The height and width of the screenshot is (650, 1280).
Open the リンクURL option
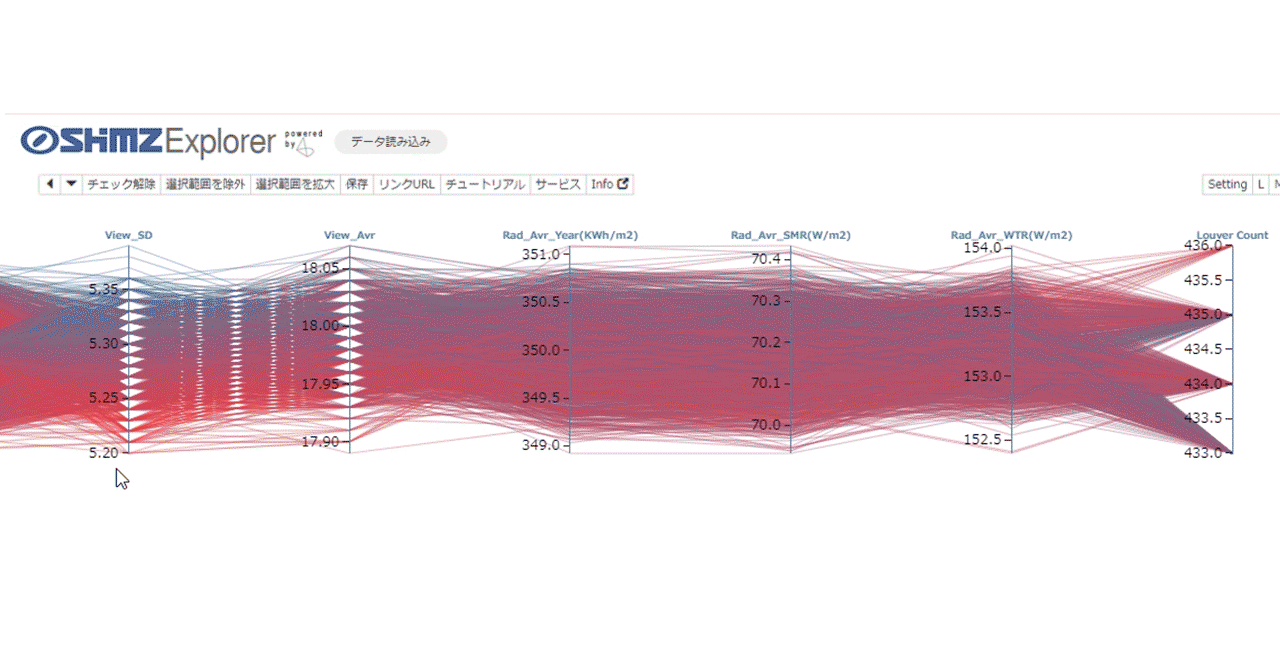tap(407, 184)
